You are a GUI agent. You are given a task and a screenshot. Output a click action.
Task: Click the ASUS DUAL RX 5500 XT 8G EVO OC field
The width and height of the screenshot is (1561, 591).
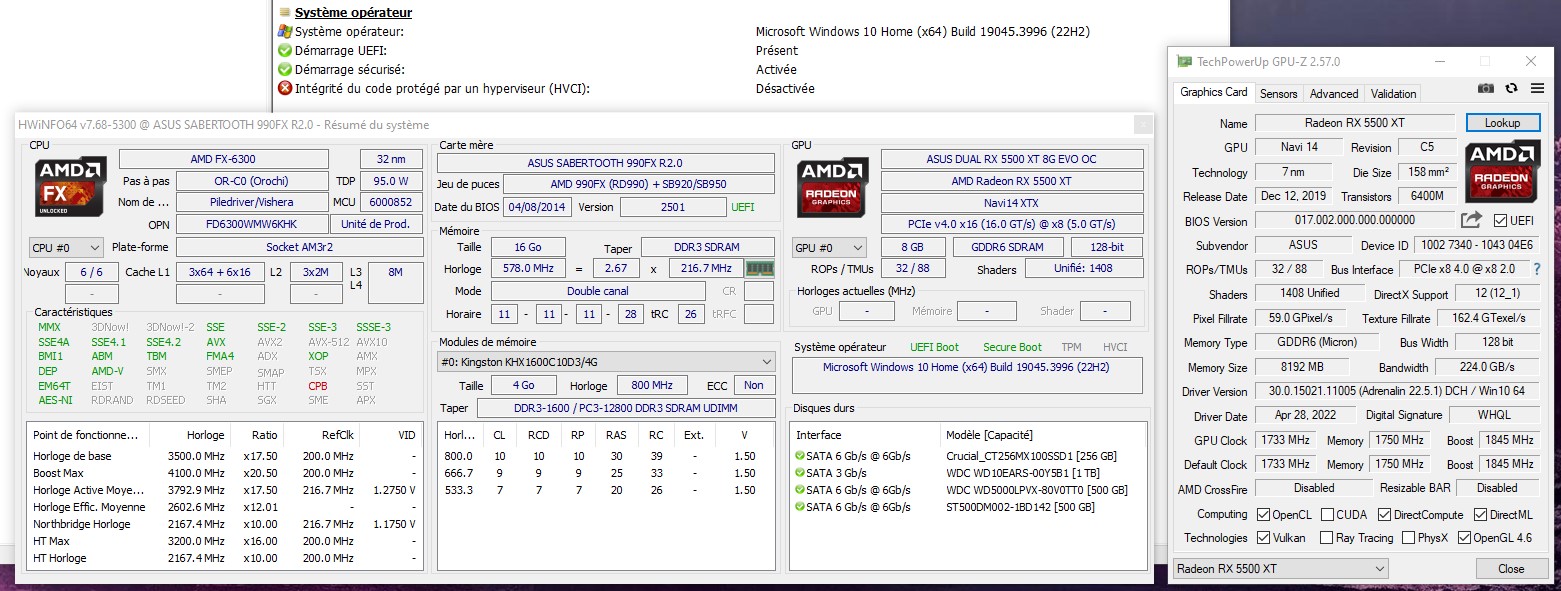[x=1012, y=159]
